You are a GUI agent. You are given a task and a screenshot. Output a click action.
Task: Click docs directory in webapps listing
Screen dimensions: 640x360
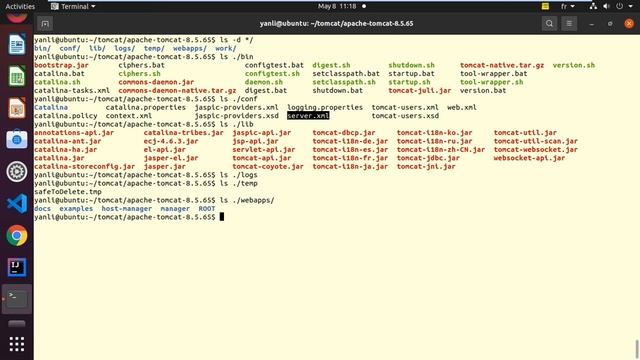(42, 209)
